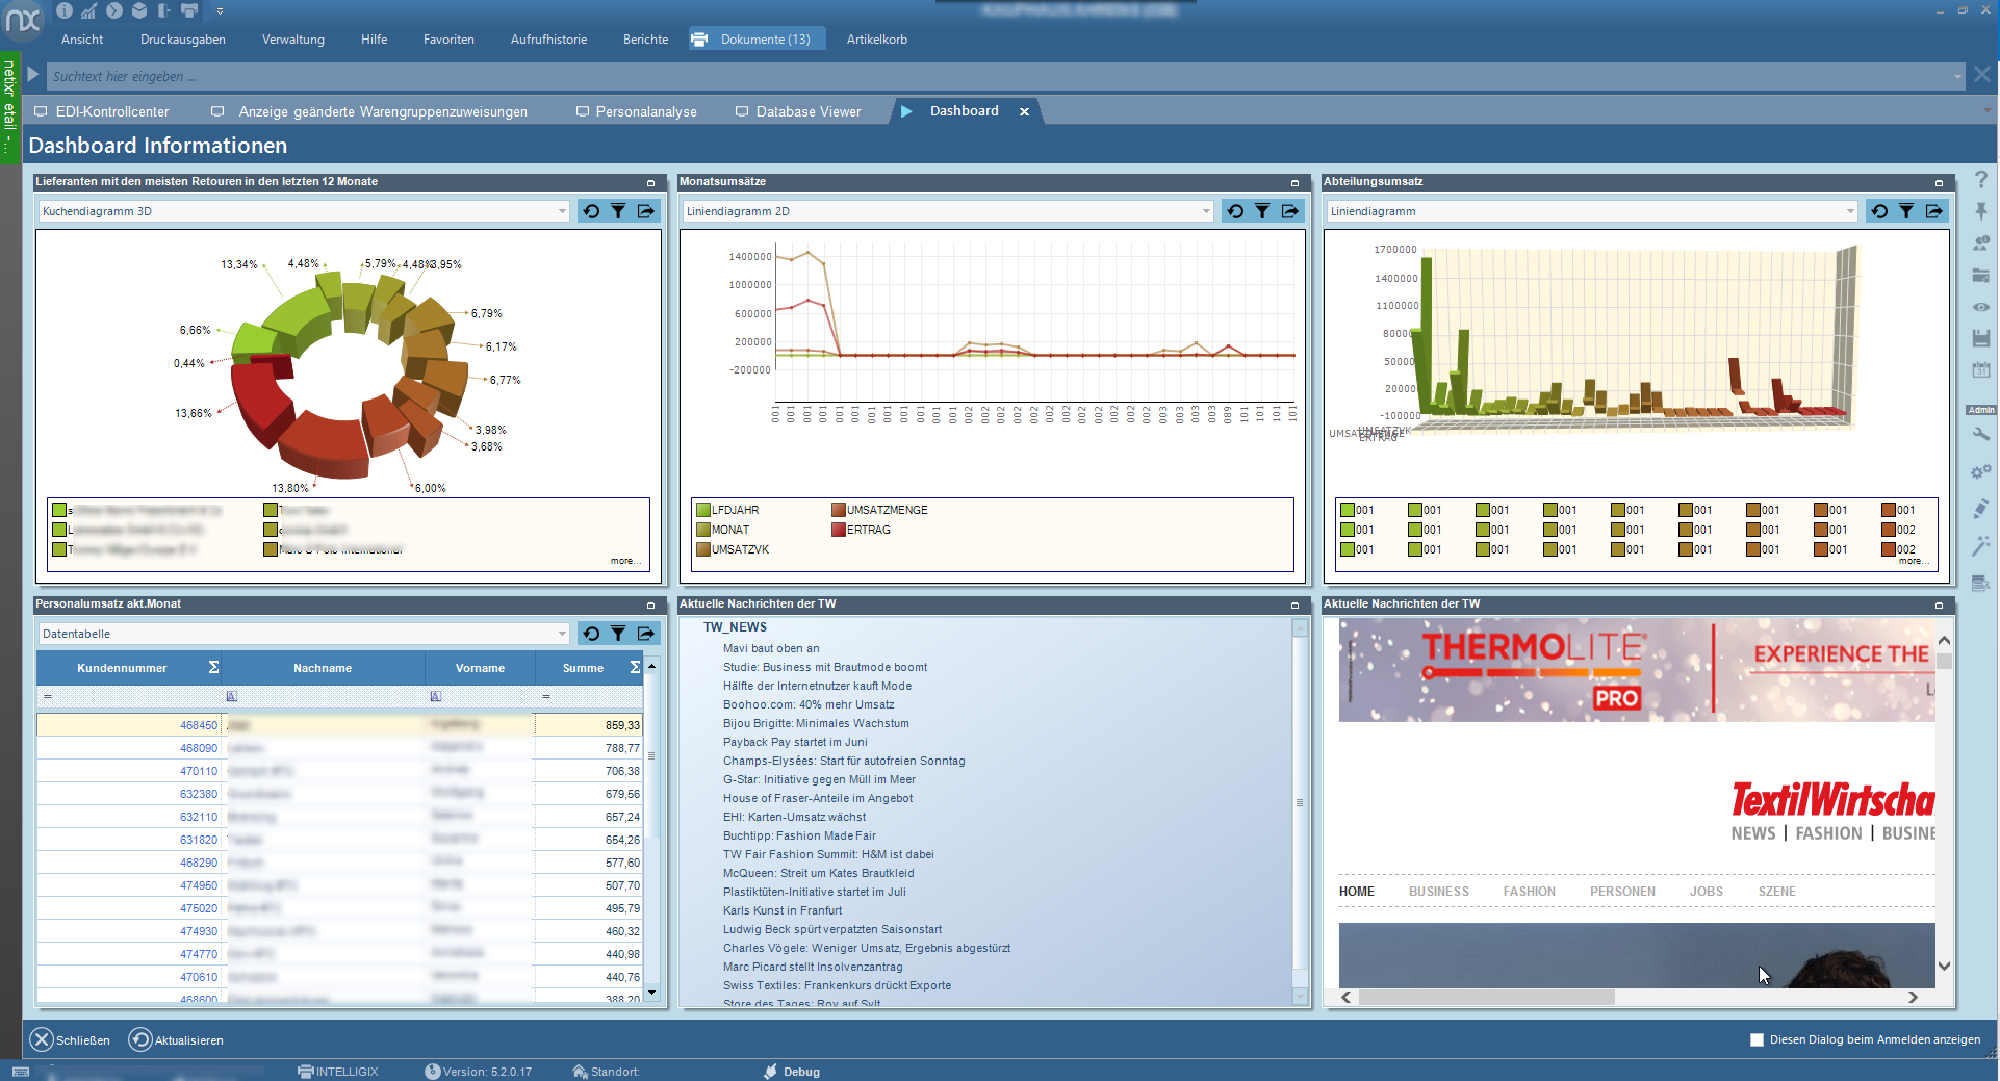Sort table by Kundennummer column header
This screenshot has width=2000, height=1081.
tap(122, 668)
